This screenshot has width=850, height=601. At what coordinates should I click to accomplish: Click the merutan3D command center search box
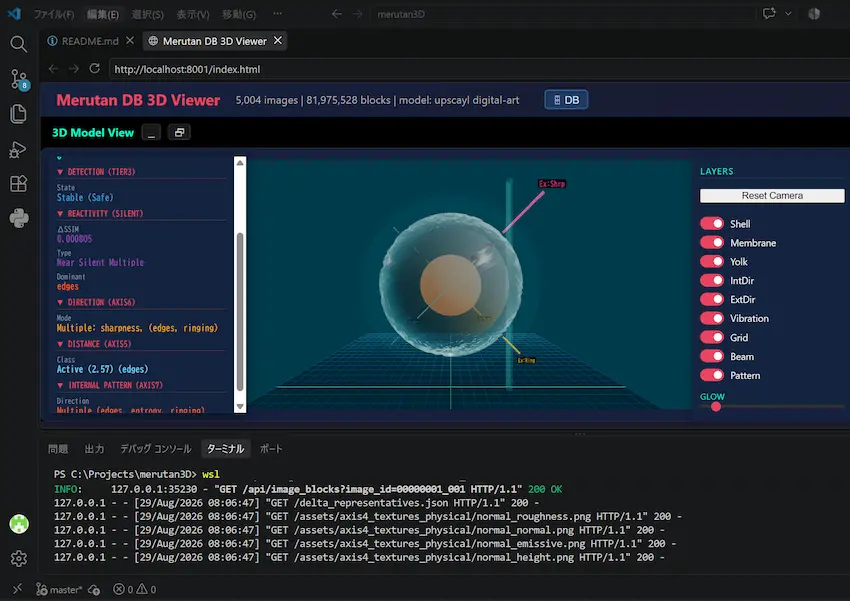pyautogui.click(x=564, y=14)
